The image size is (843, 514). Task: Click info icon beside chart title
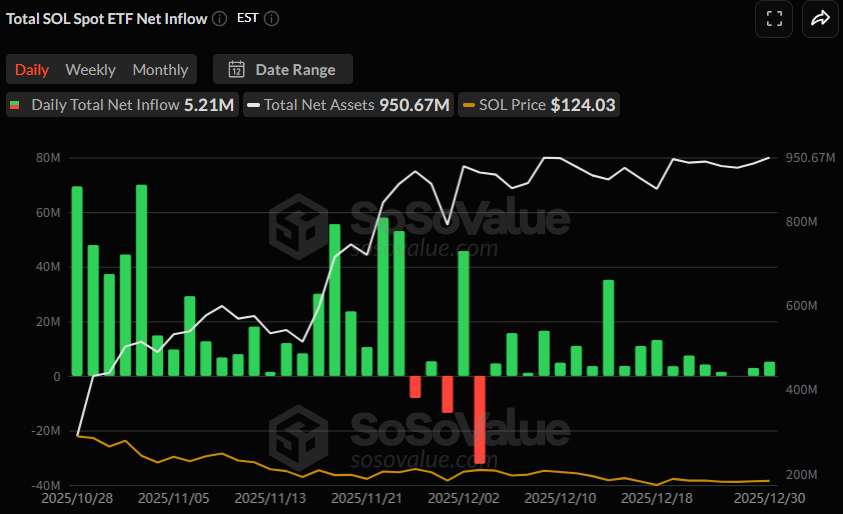tap(219, 18)
